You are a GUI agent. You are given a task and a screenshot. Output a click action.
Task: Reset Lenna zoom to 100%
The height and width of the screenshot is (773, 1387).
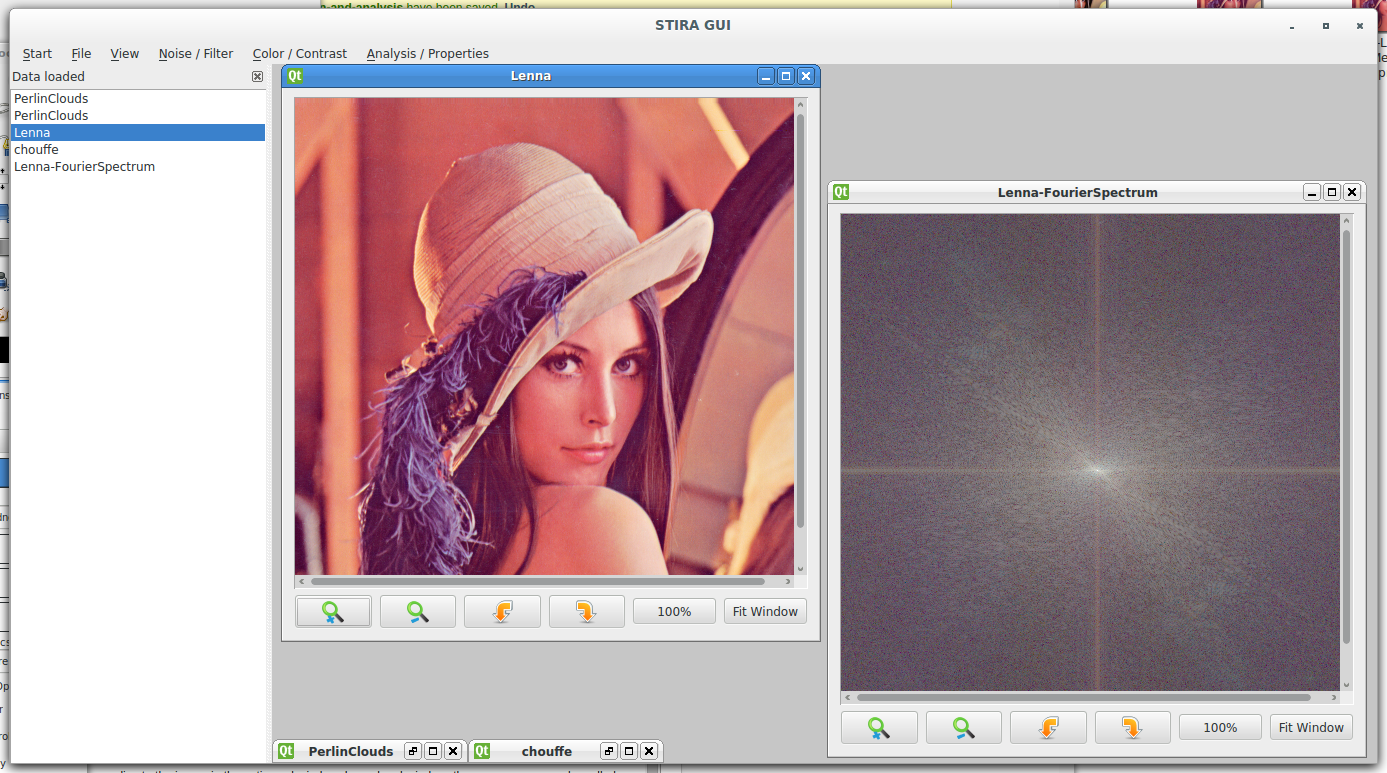pyautogui.click(x=674, y=611)
